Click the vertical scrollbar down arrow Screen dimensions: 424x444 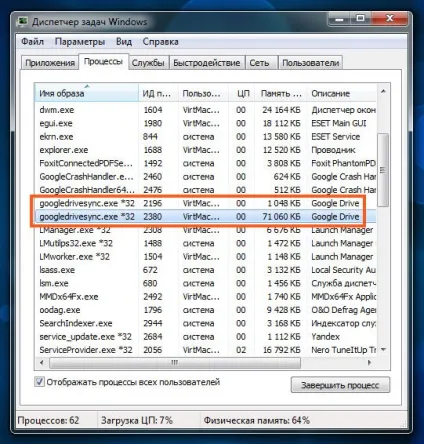pos(383,350)
